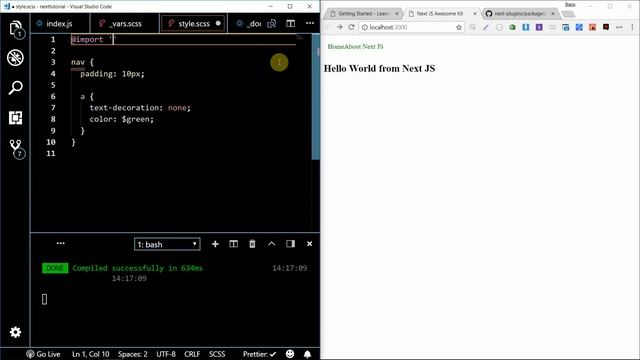Viewport: 640px width, 360px height.
Task: Click the red extension icon in Chrome
Action: [592, 27]
